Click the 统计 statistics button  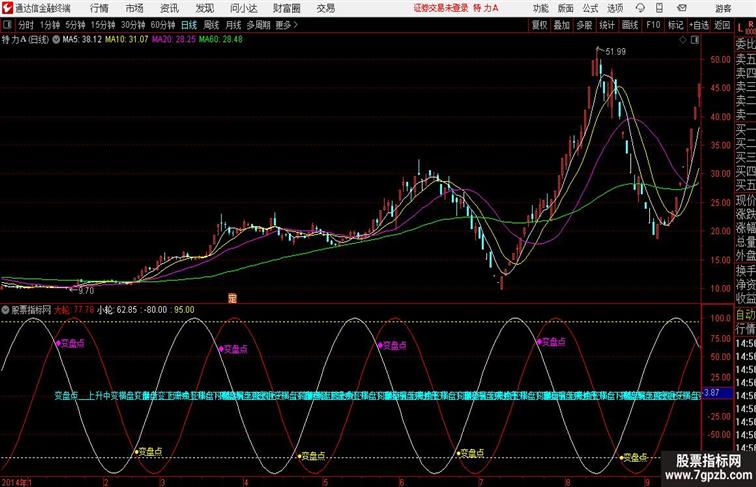point(607,25)
